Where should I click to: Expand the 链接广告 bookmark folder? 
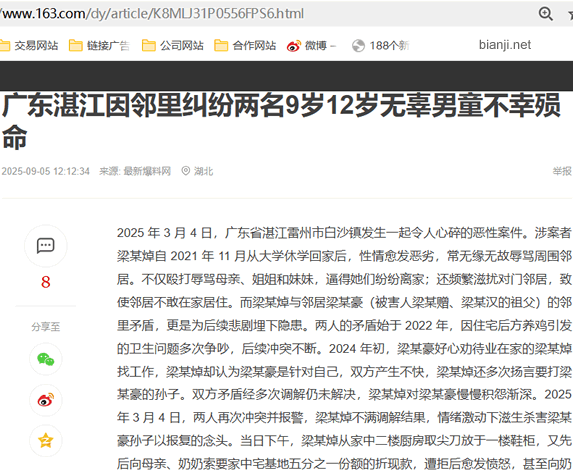[99, 46]
